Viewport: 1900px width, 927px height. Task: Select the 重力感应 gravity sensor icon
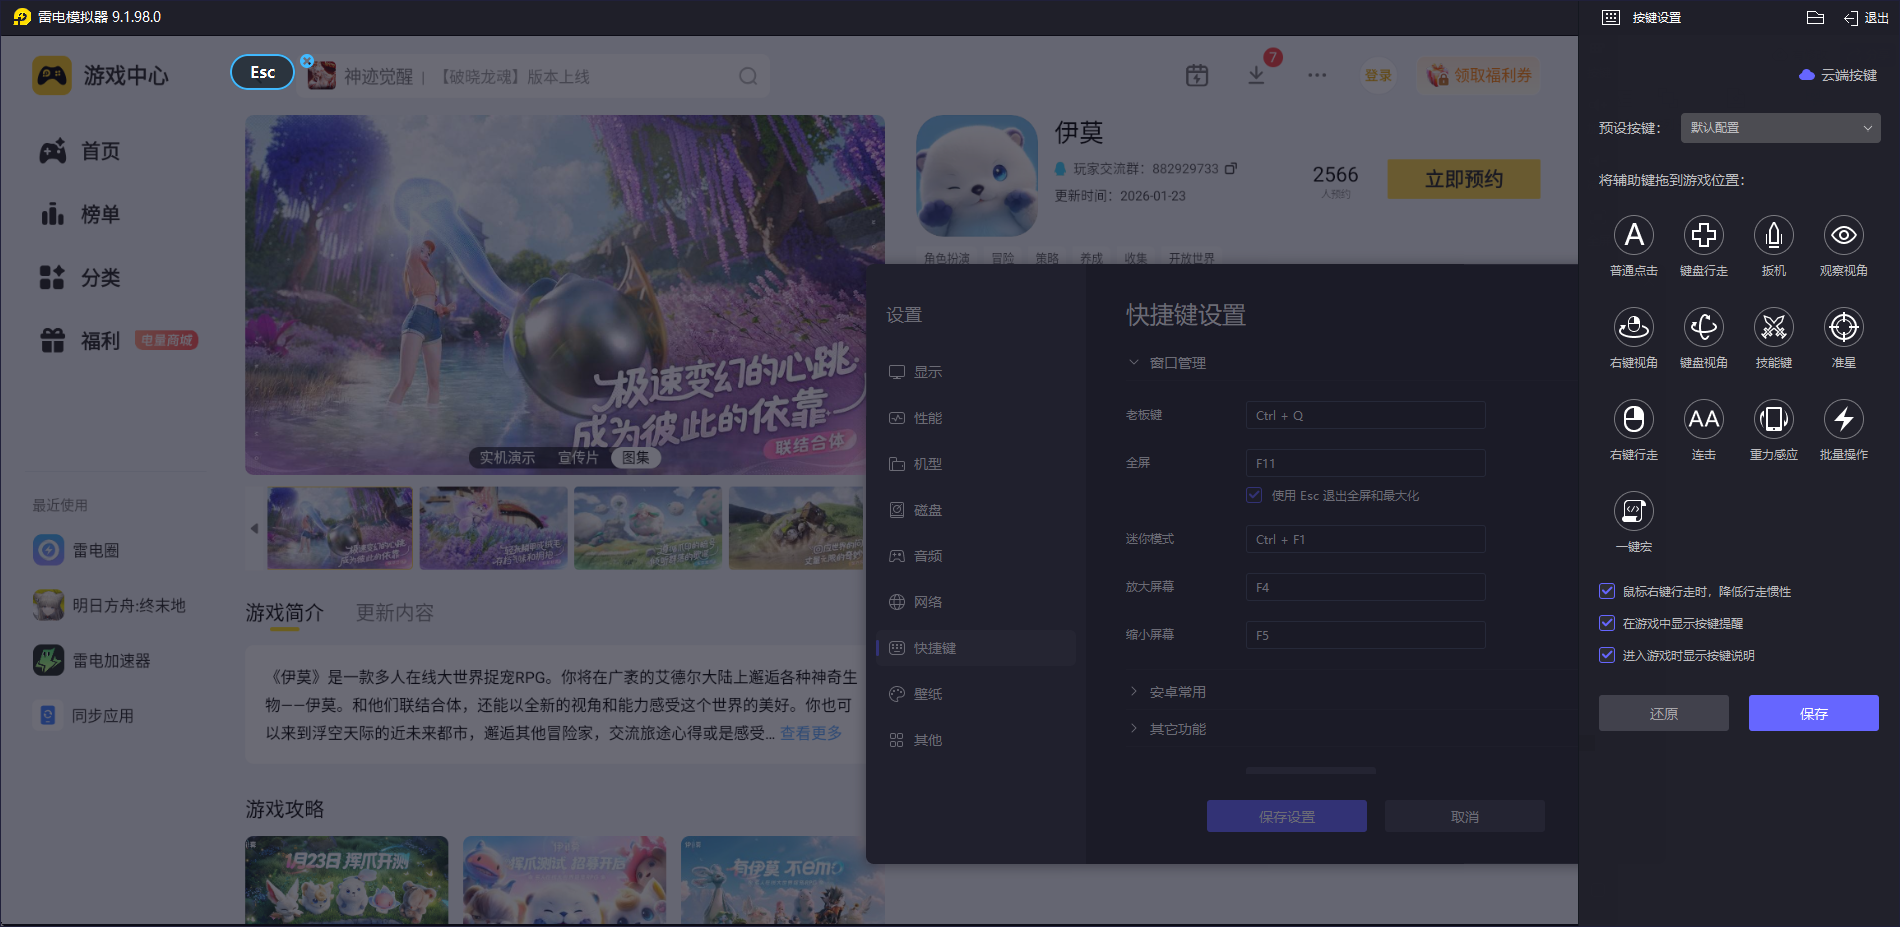tap(1773, 420)
